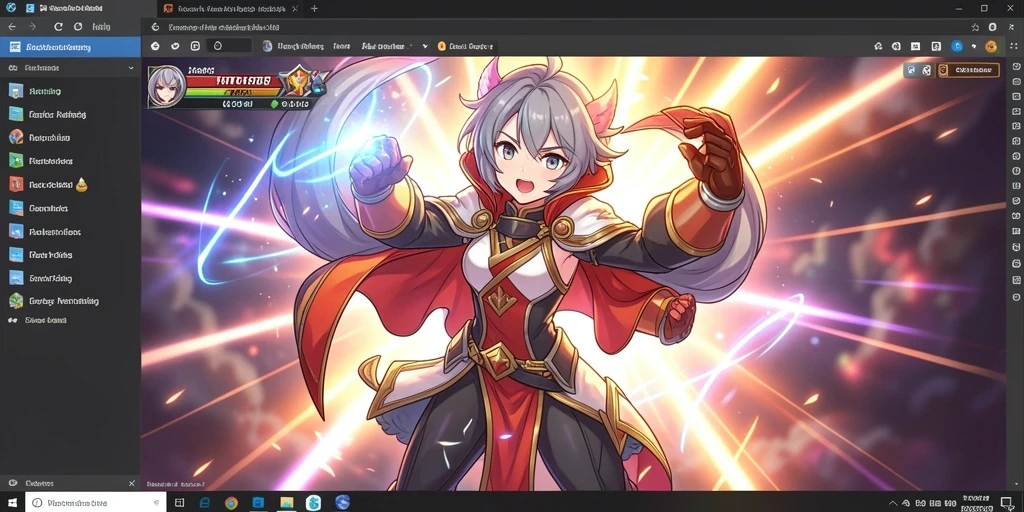Launch Chrome from the taskbar
This screenshot has height=512, width=1024.
pyautogui.click(x=231, y=502)
